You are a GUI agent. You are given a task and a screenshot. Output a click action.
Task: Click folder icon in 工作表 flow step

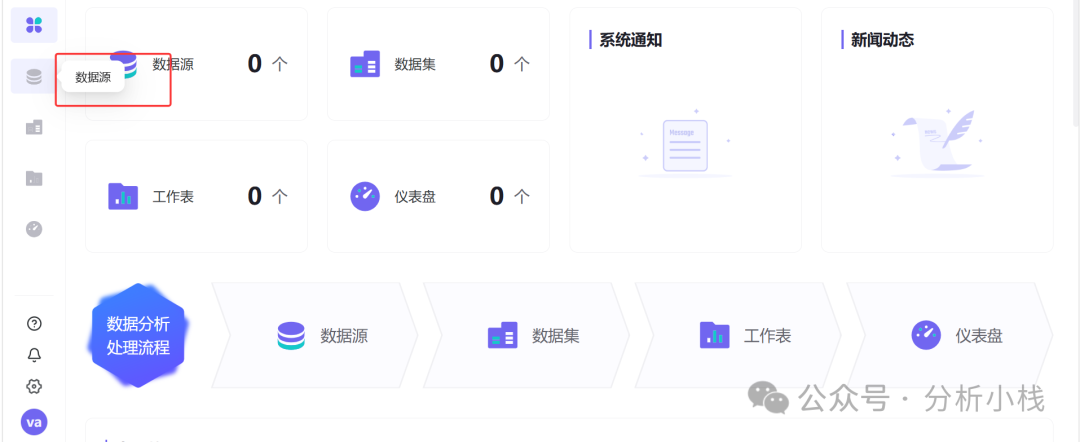714,335
